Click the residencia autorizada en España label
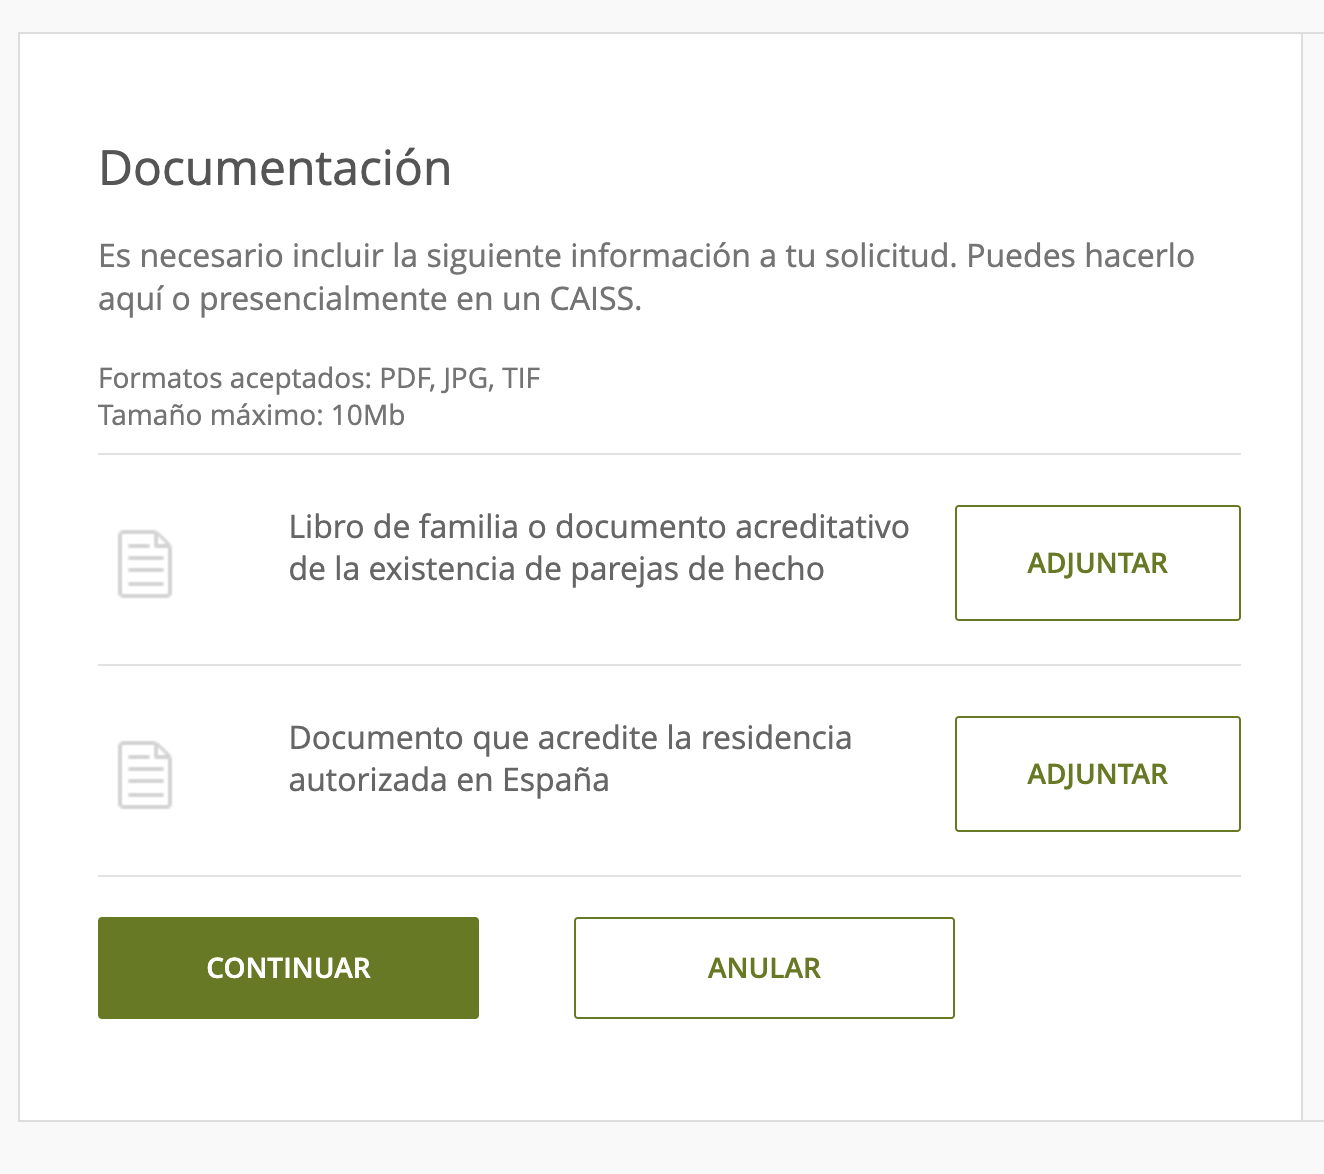This screenshot has height=1174, width=1324. point(449,780)
